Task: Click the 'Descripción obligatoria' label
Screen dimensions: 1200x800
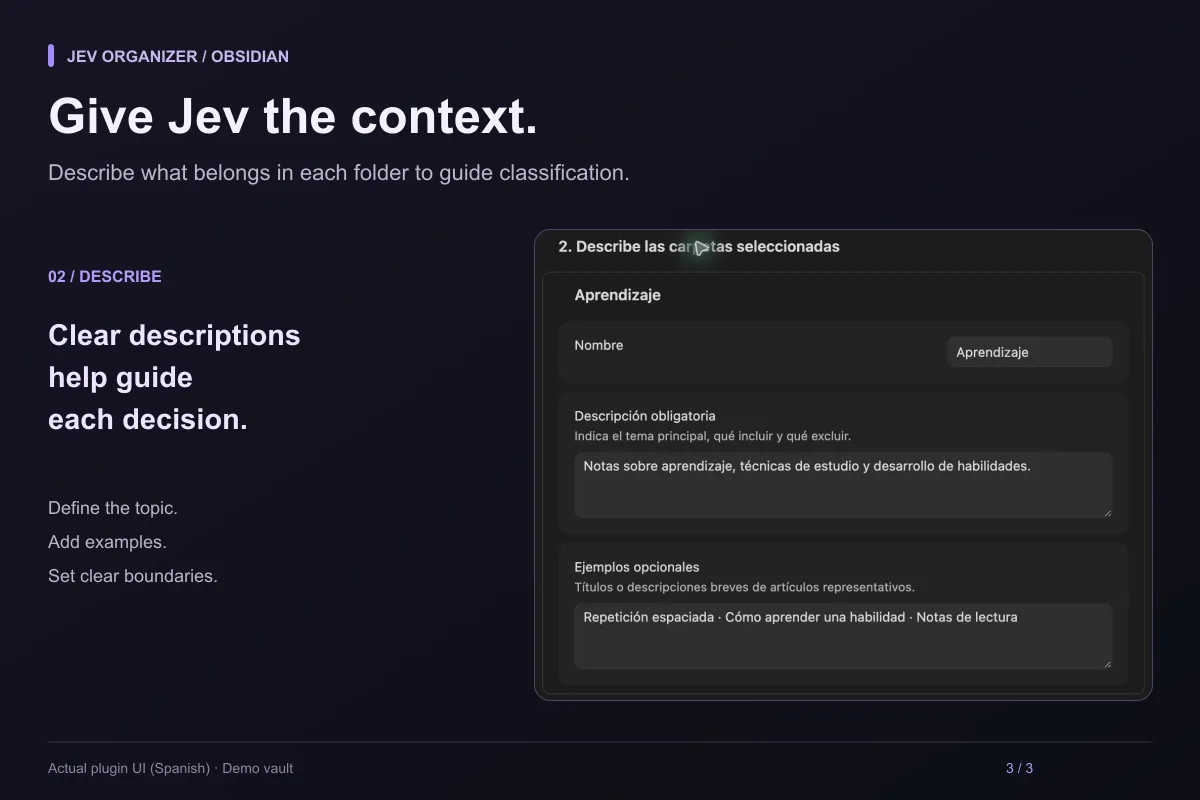Action: point(645,416)
